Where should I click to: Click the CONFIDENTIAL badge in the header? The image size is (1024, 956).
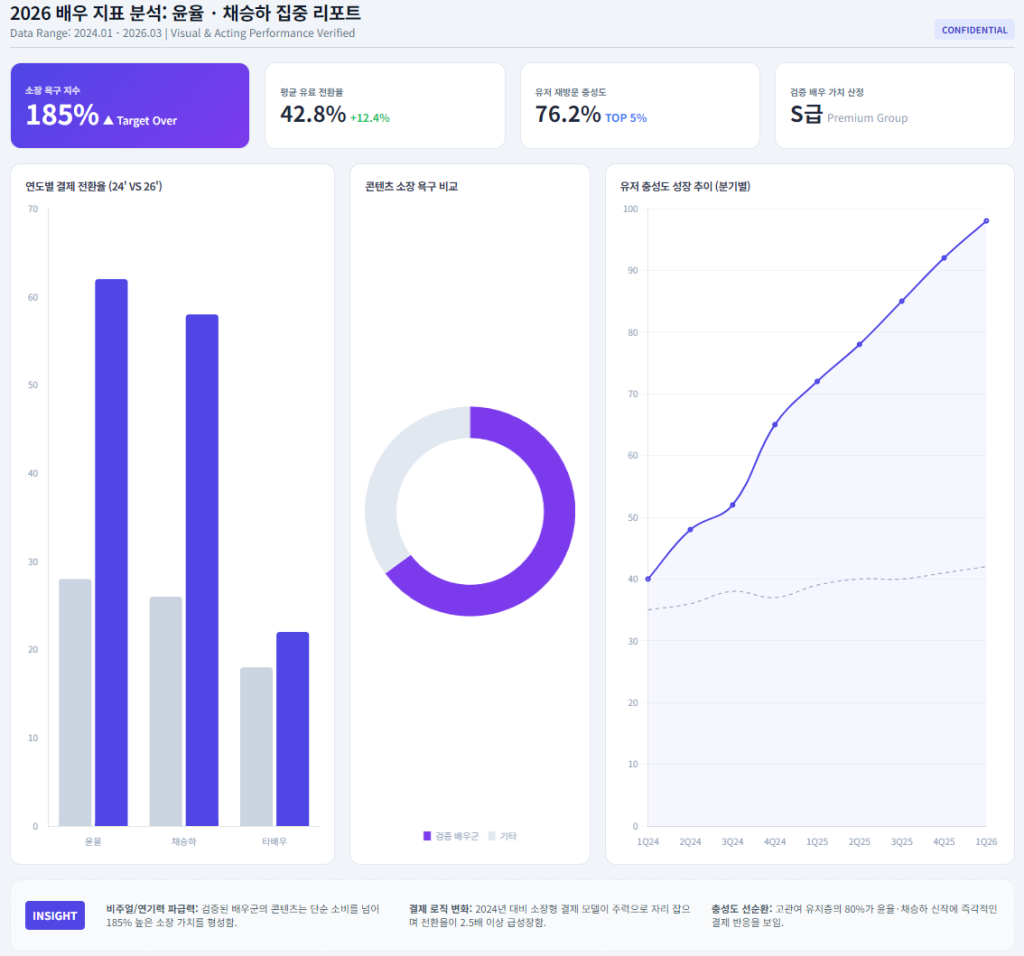(x=974, y=30)
